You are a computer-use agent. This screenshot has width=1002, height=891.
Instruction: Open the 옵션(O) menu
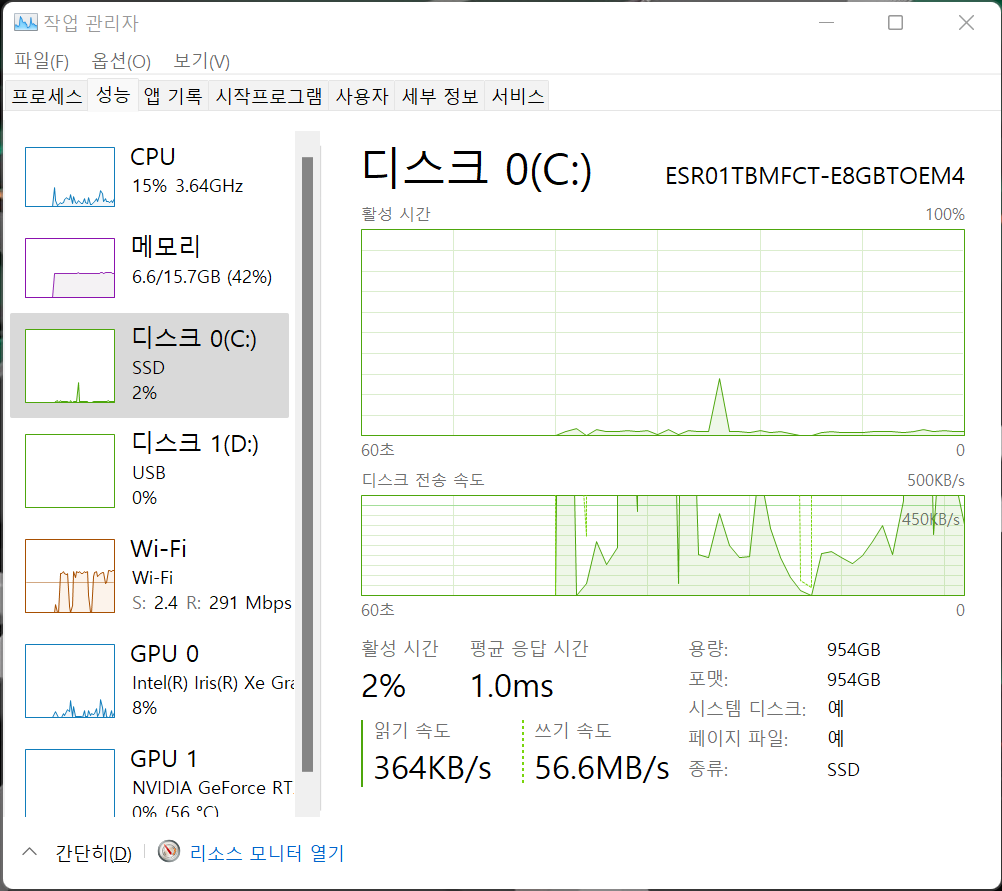121,61
